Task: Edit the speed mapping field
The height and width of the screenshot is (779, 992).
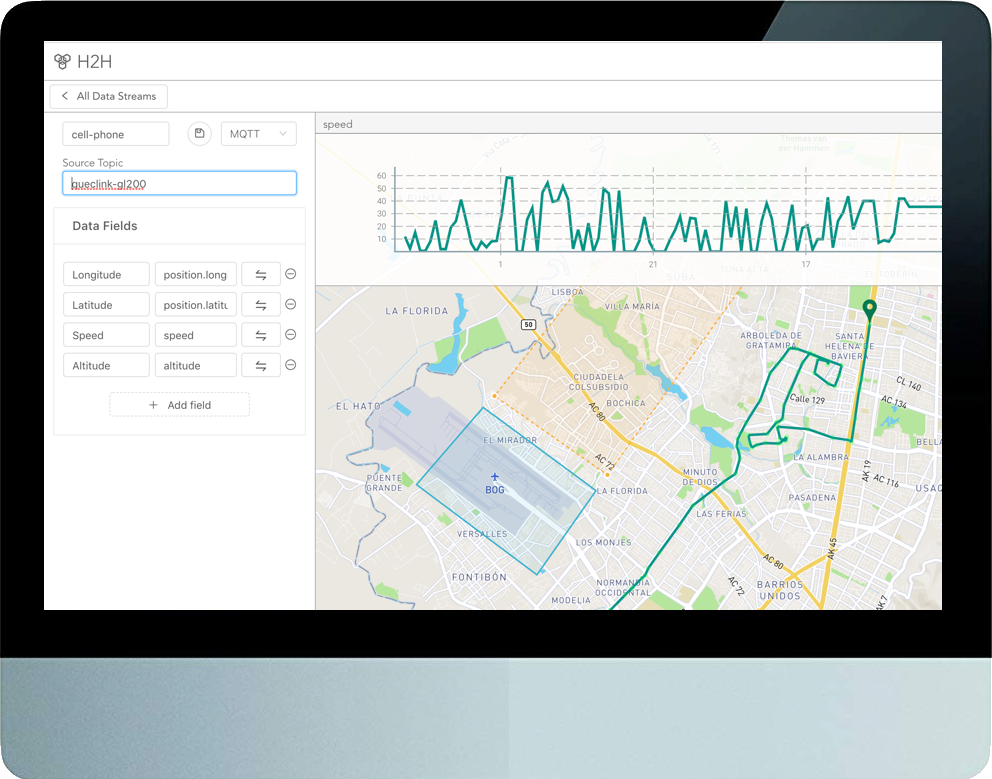Action: click(x=195, y=335)
